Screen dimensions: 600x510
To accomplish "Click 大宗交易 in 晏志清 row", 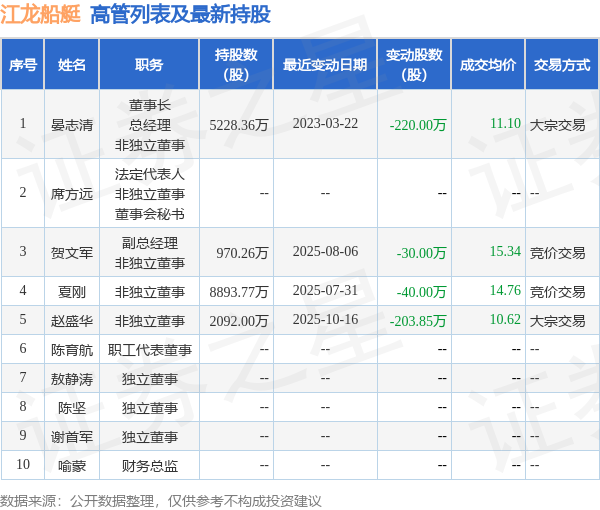I will tap(558, 125).
